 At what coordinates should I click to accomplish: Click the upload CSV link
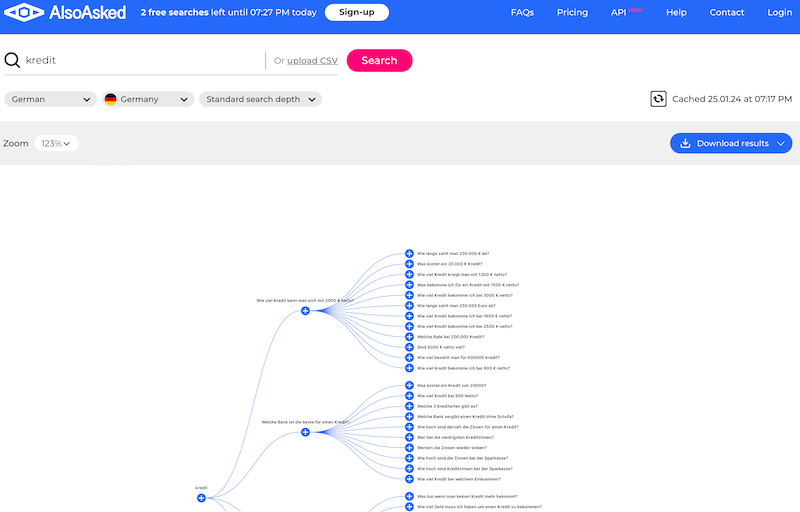(x=312, y=61)
